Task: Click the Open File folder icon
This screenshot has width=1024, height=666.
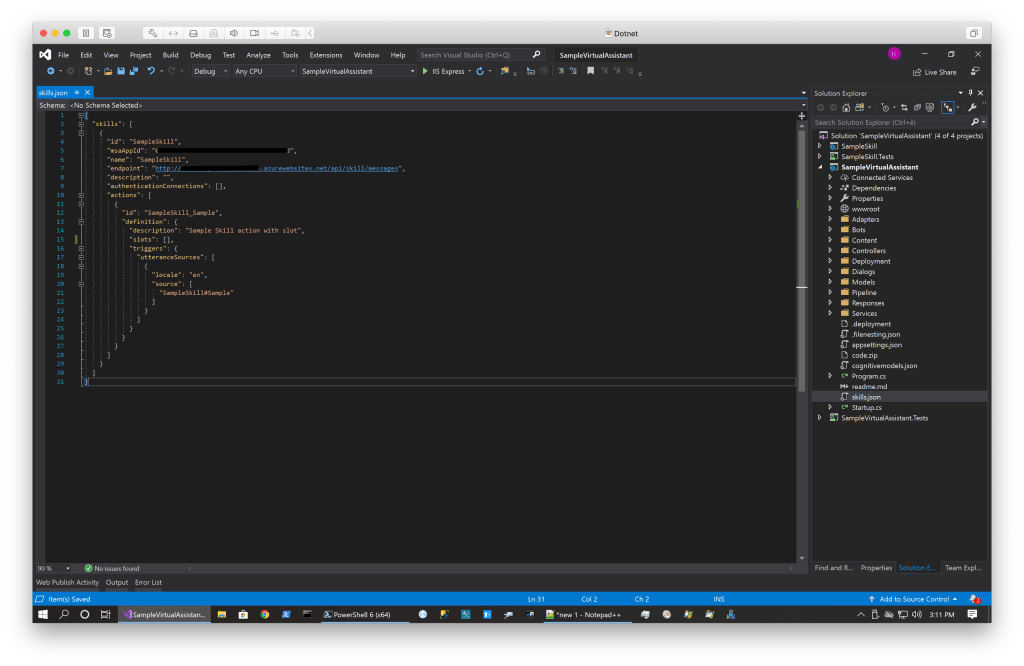Action: tap(108, 72)
